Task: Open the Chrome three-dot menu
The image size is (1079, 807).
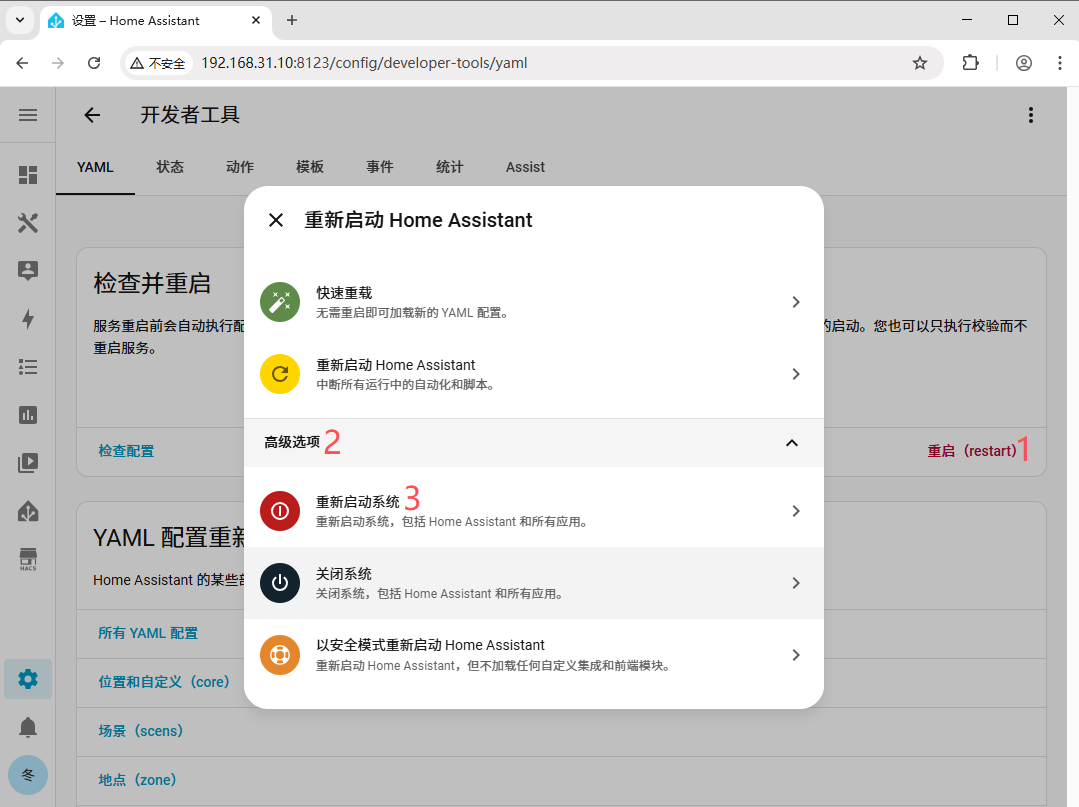Action: pos(1060,63)
